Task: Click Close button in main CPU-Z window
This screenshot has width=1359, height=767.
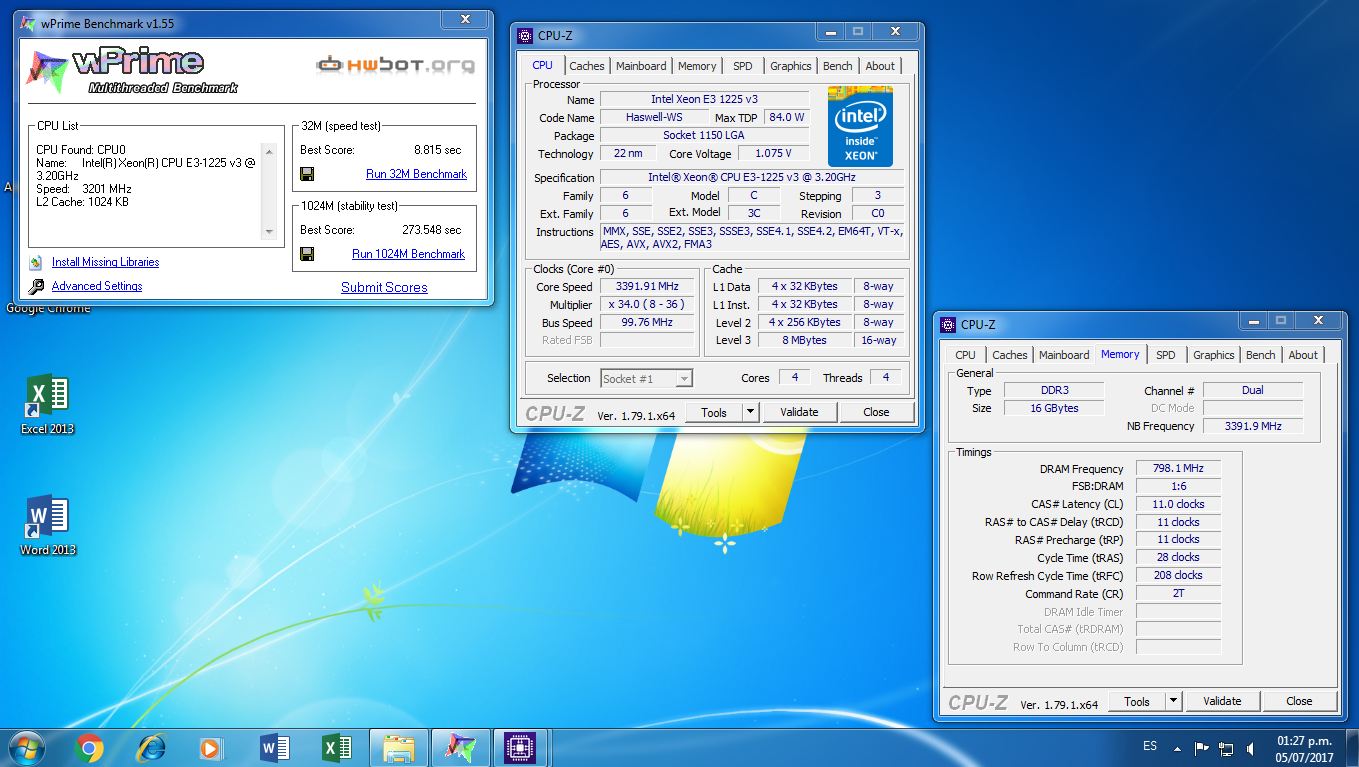Action: (x=876, y=412)
